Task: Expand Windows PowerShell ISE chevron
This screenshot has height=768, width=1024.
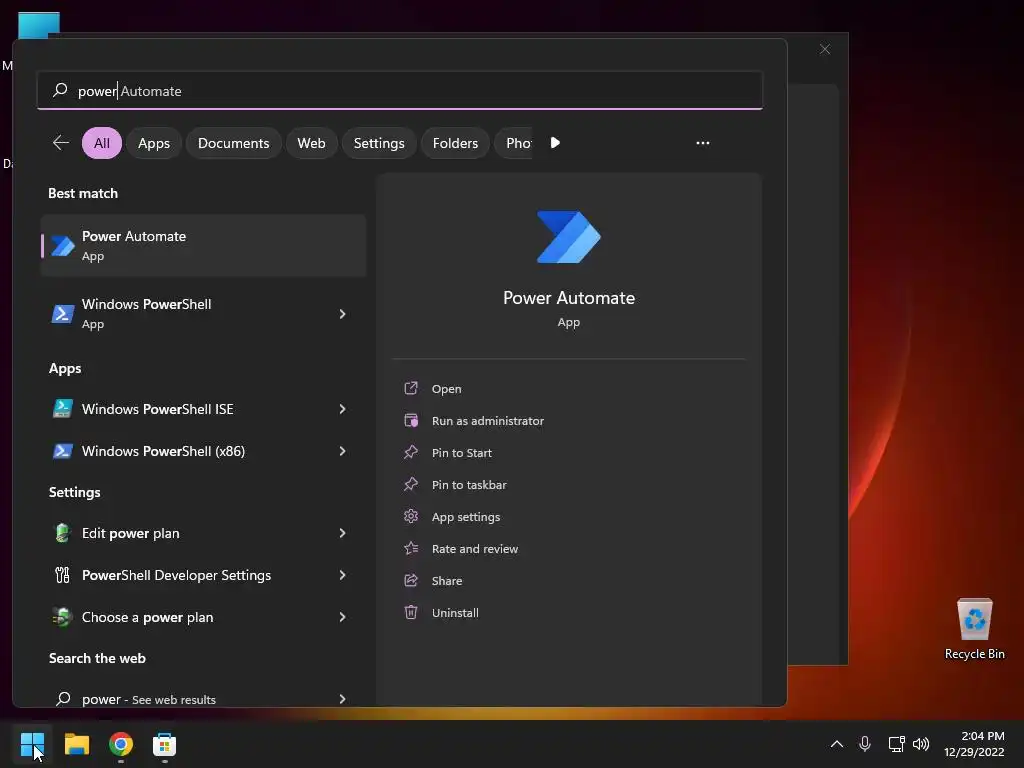Action: (342, 409)
